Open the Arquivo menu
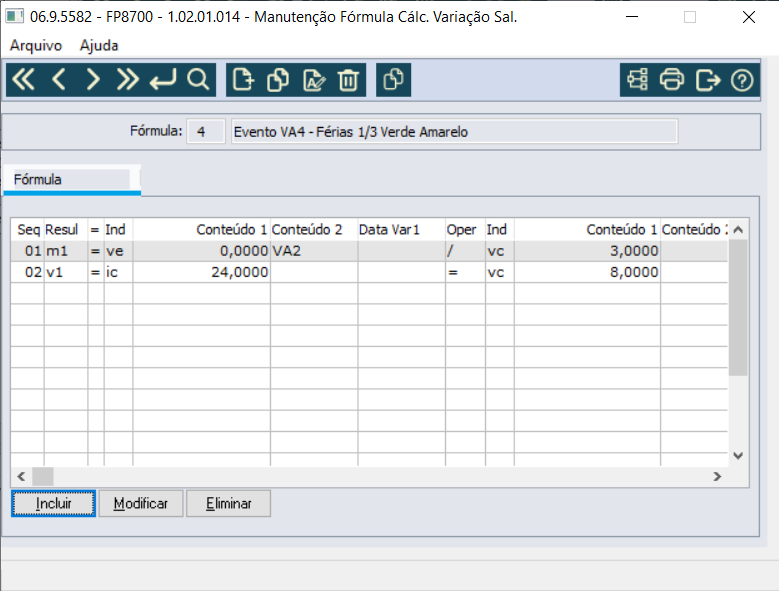 pos(36,46)
